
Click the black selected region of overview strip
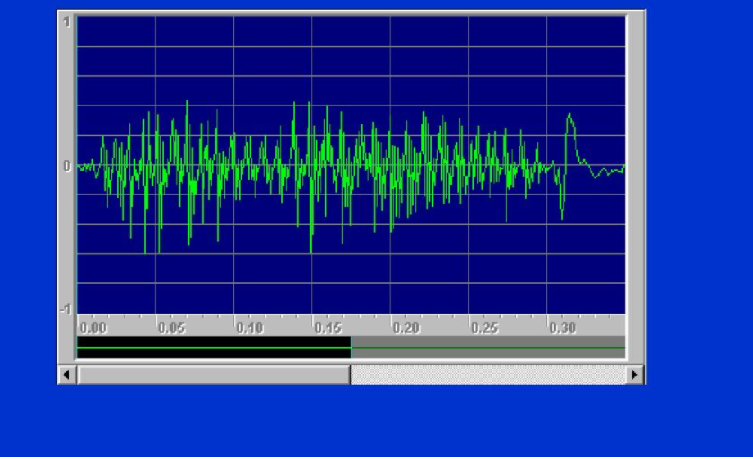(214, 347)
